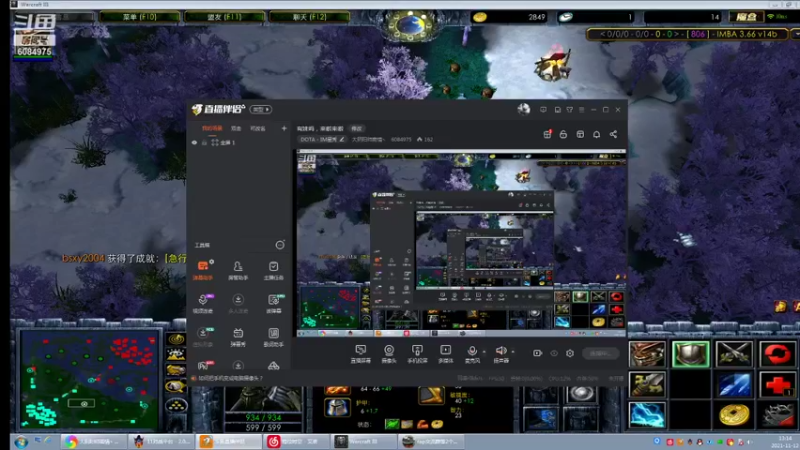The width and height of the screenshot is (800, 450).
Task: Click the game minimap
Action: (89, 380)
